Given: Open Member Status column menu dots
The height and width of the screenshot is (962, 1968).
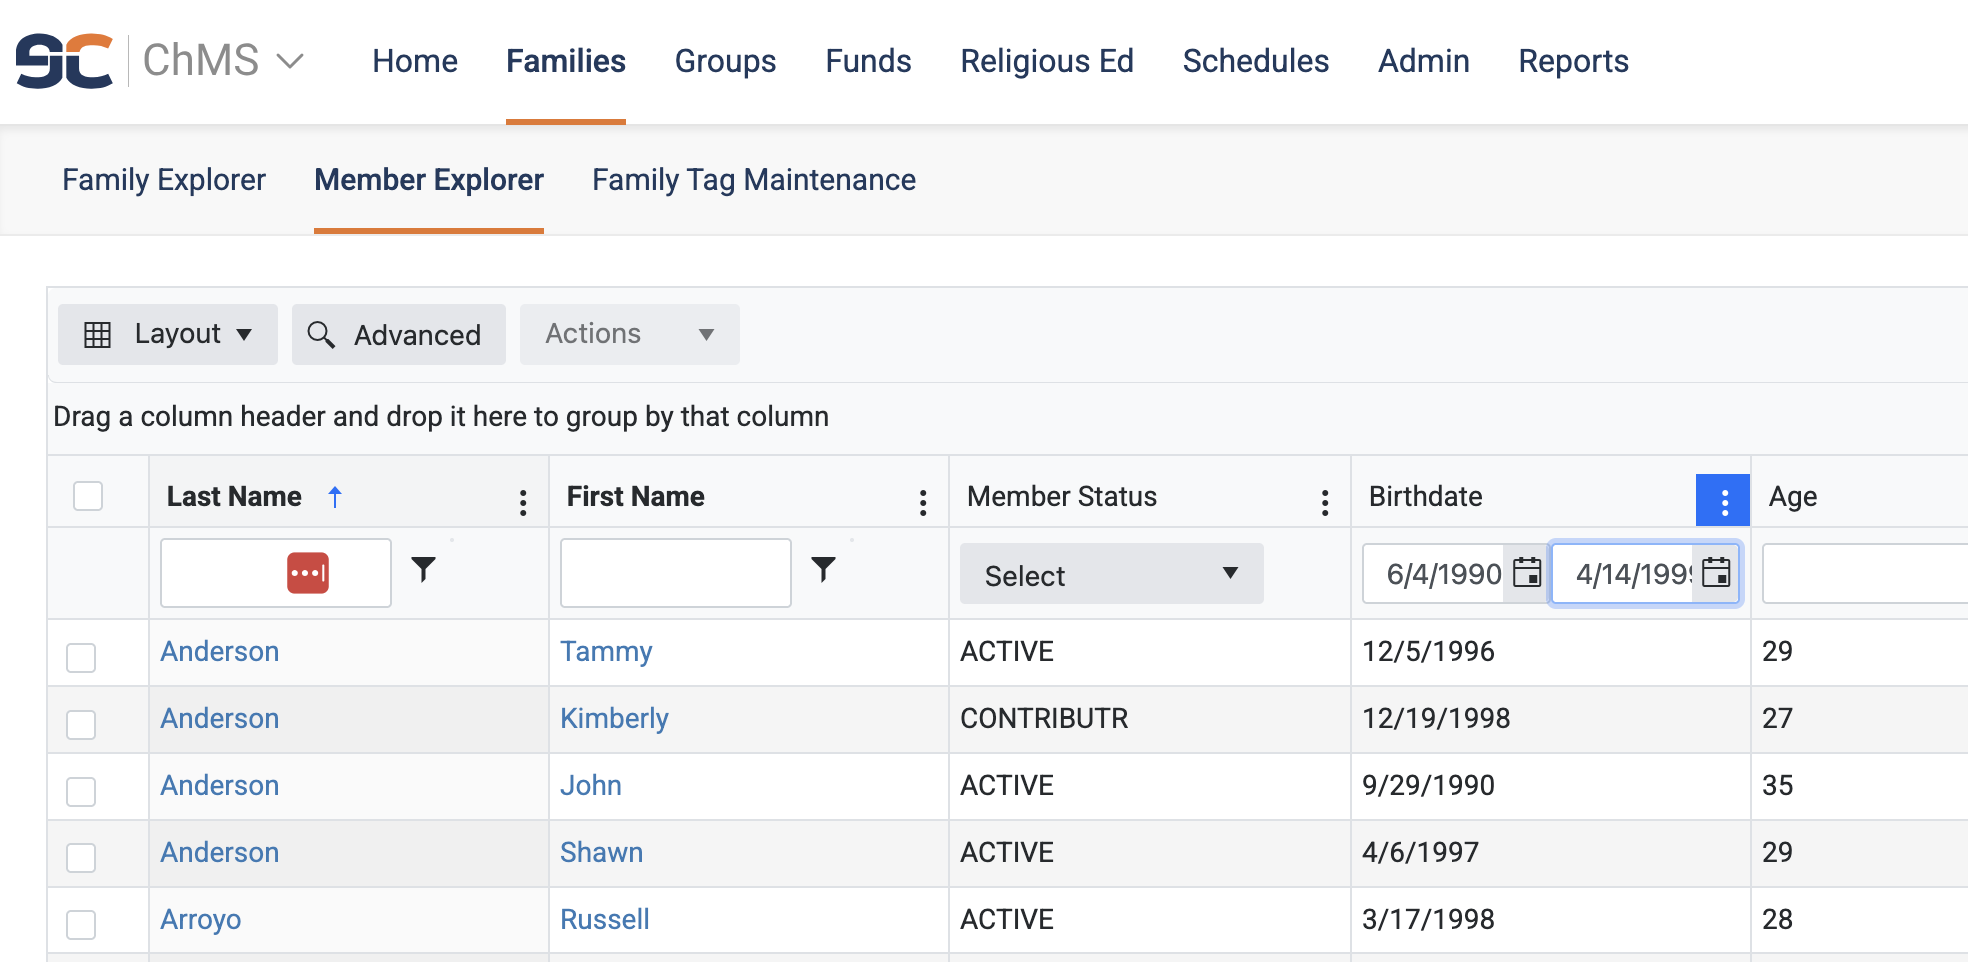Looking at the screenshot, I should tap(1325, 502).
